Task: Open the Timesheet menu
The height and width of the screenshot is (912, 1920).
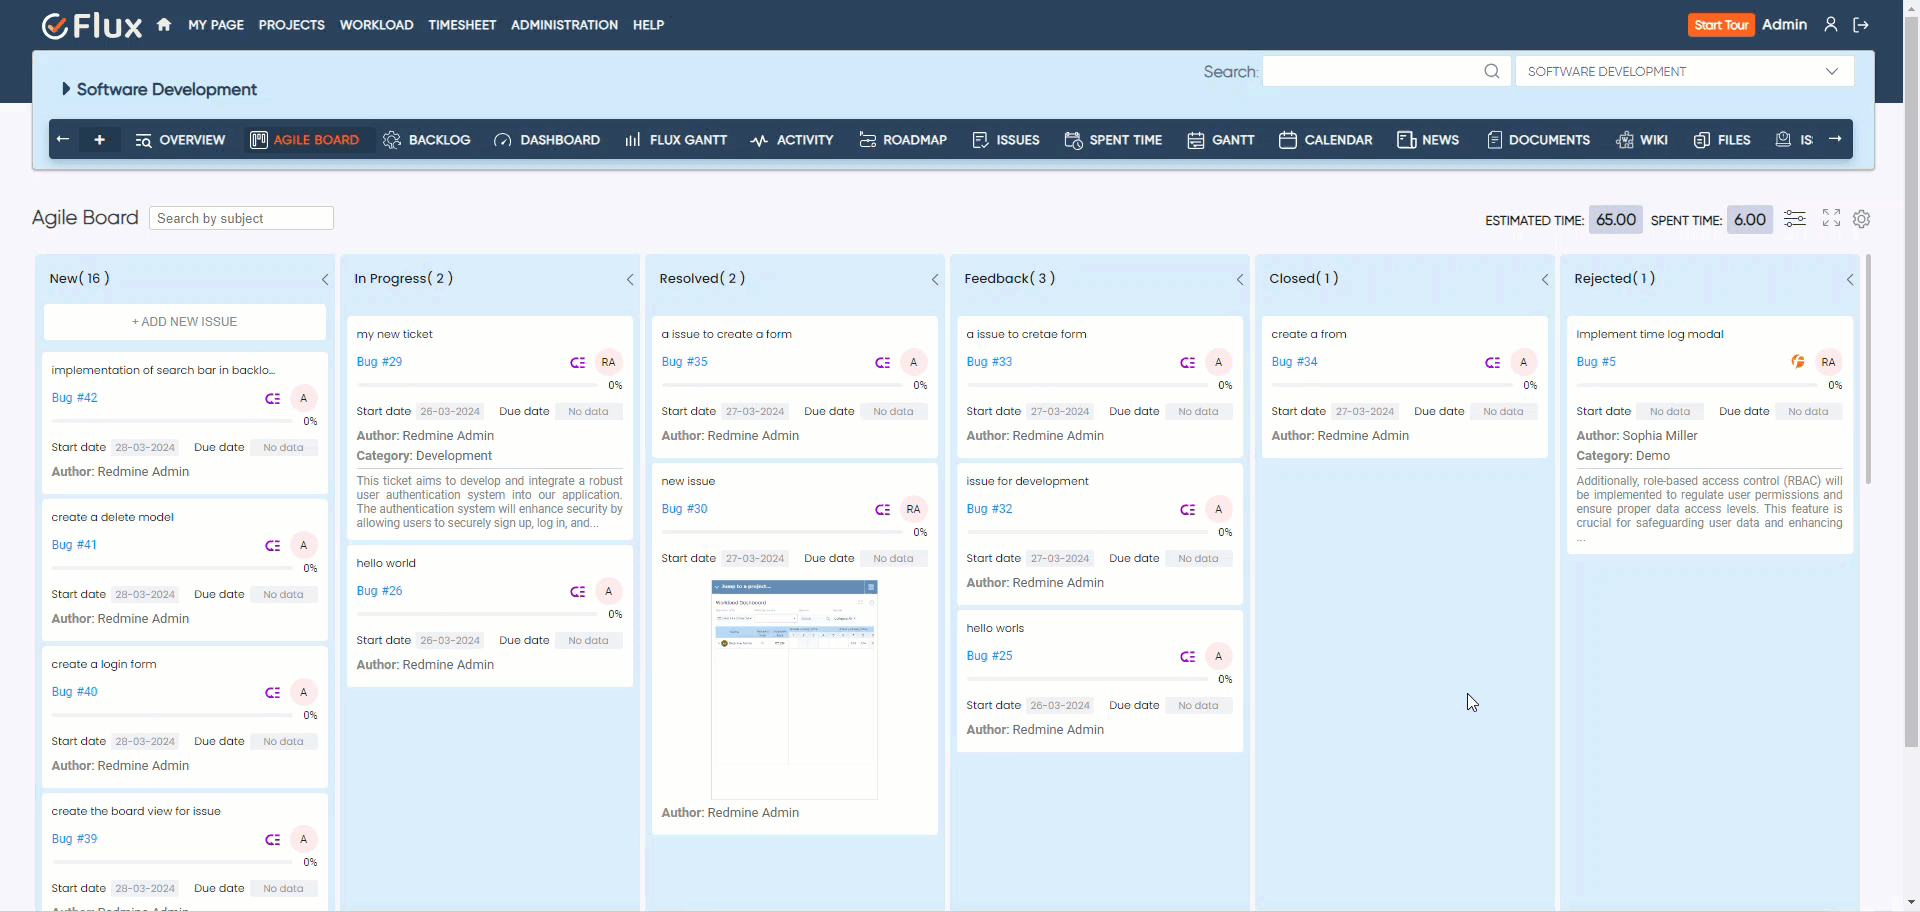Action: (462, 25)
